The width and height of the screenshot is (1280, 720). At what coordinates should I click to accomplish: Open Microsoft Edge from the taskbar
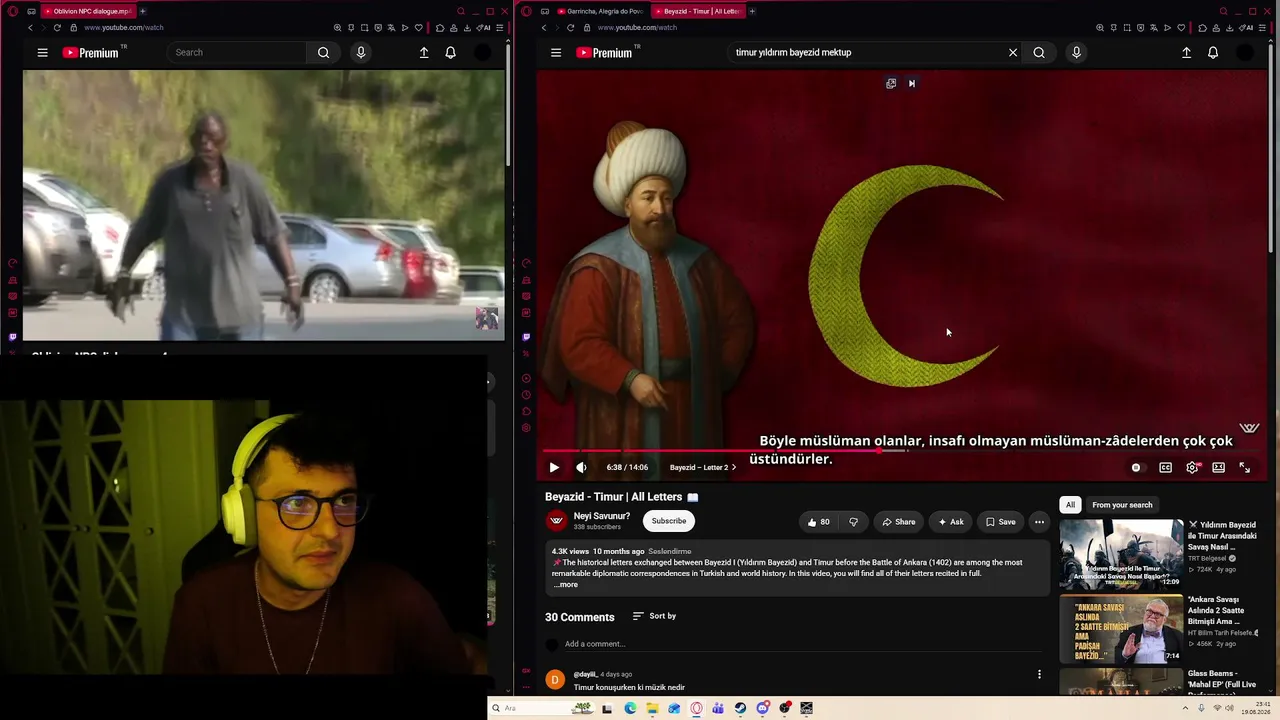tap(630, 708)
